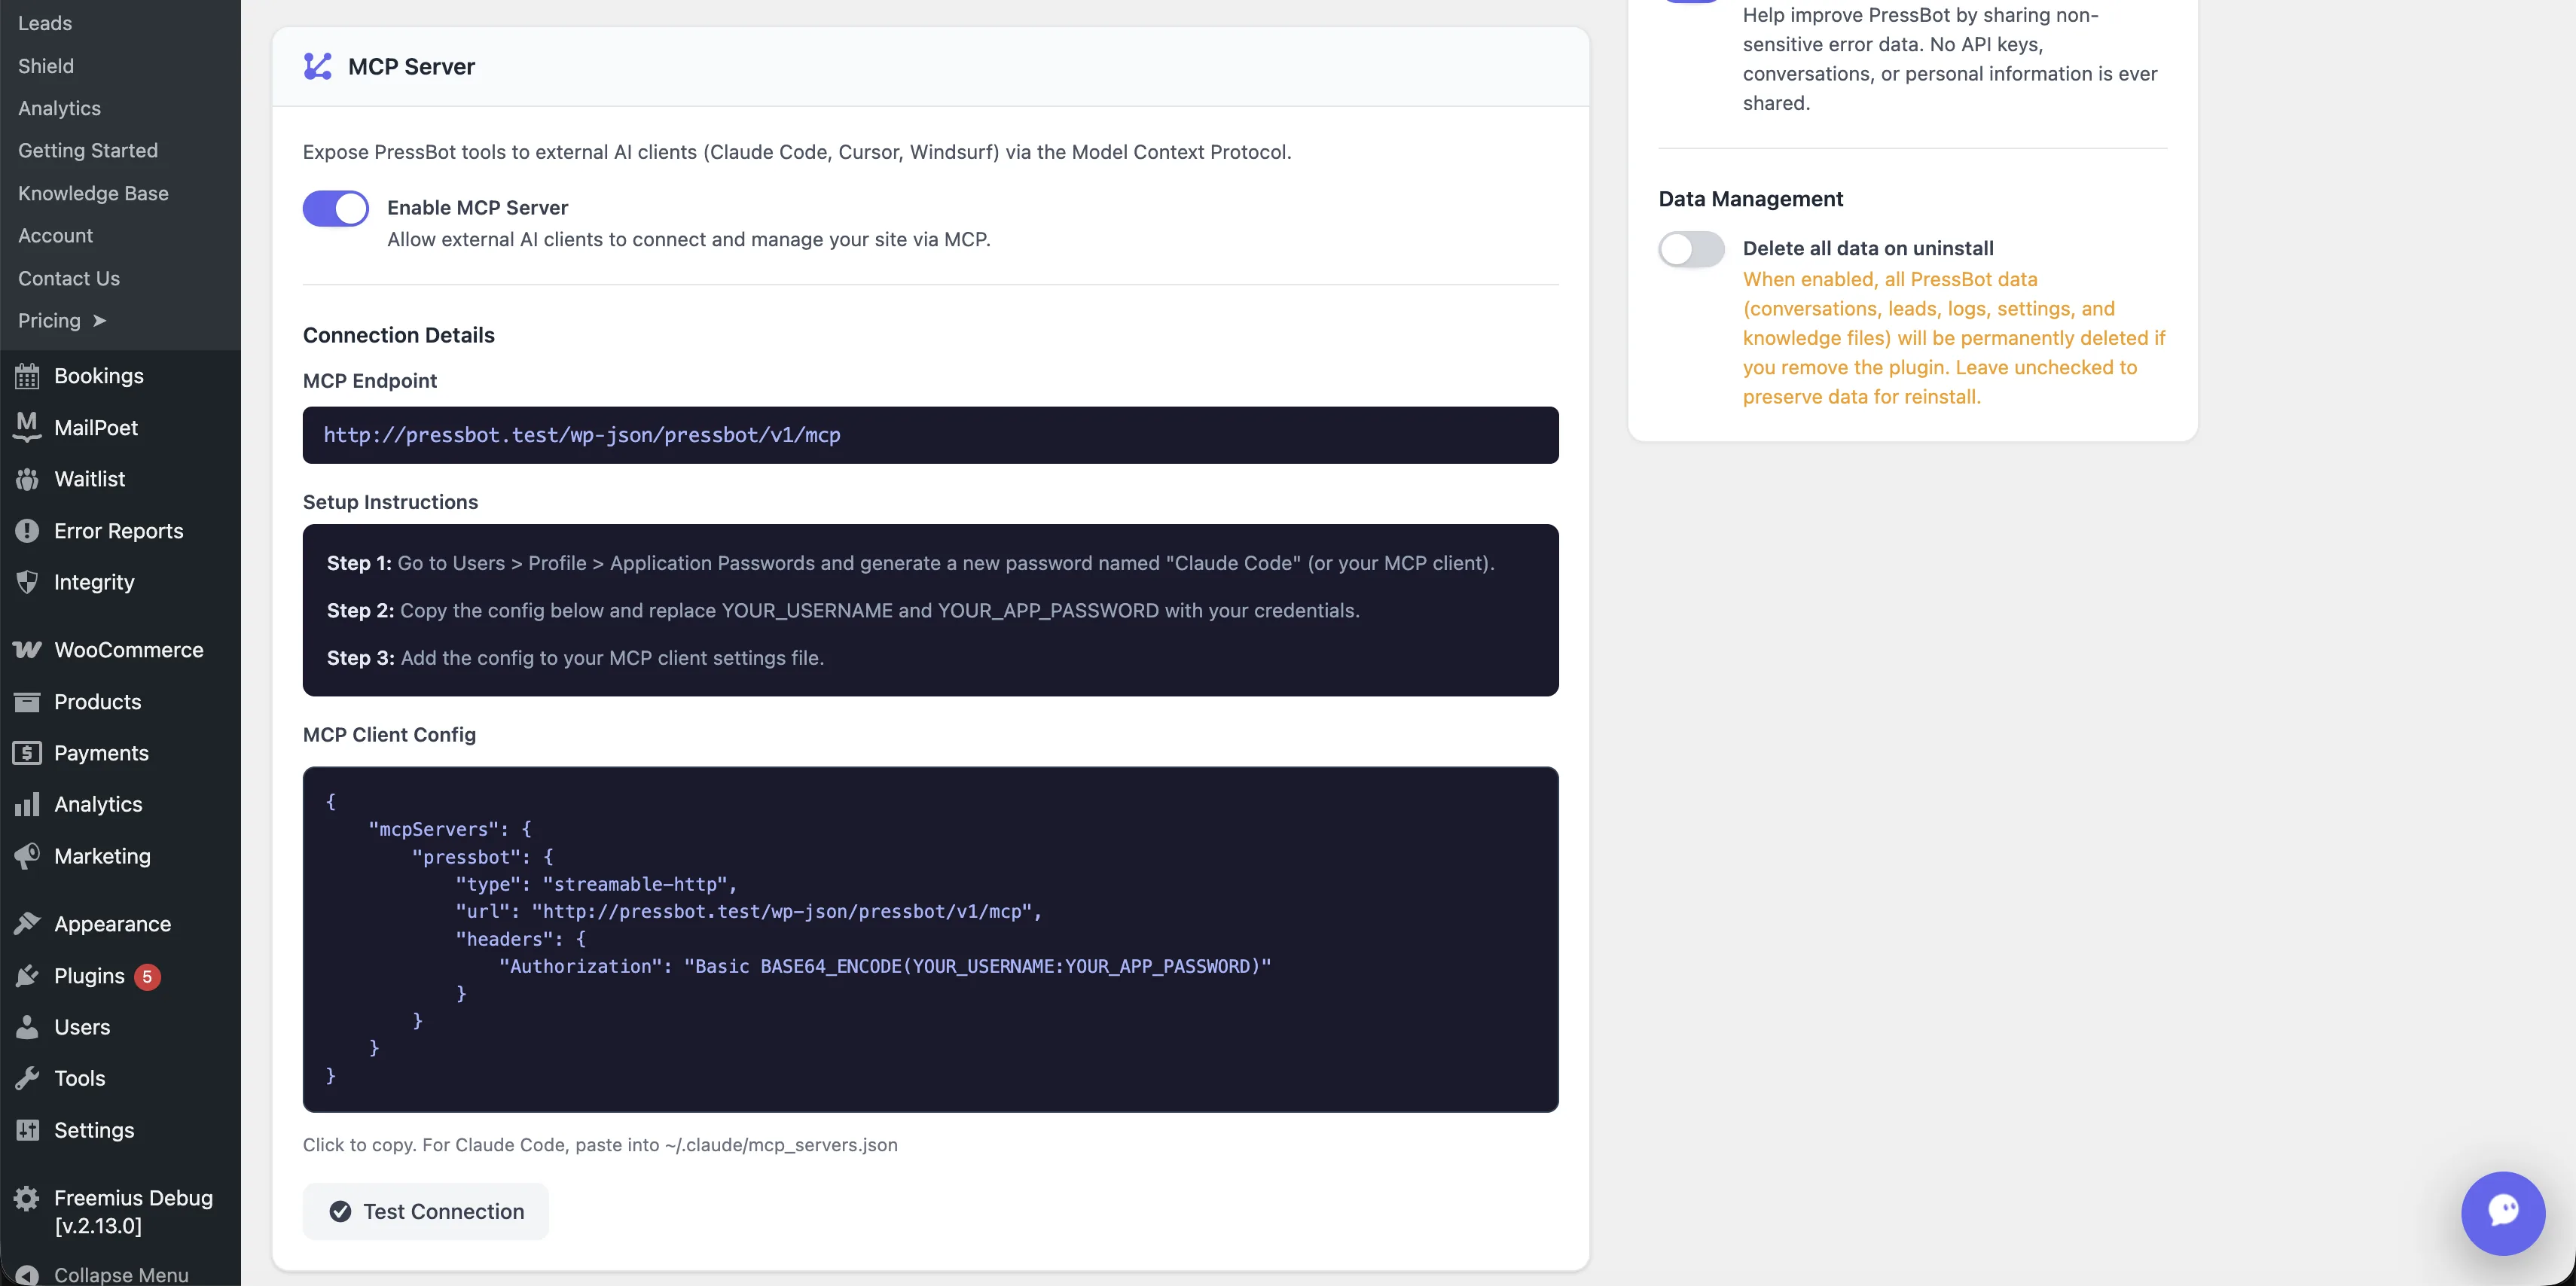Click the Products archive icon
The image size is (2576, 1286).
pyautogui.click(x=27, y=702)
